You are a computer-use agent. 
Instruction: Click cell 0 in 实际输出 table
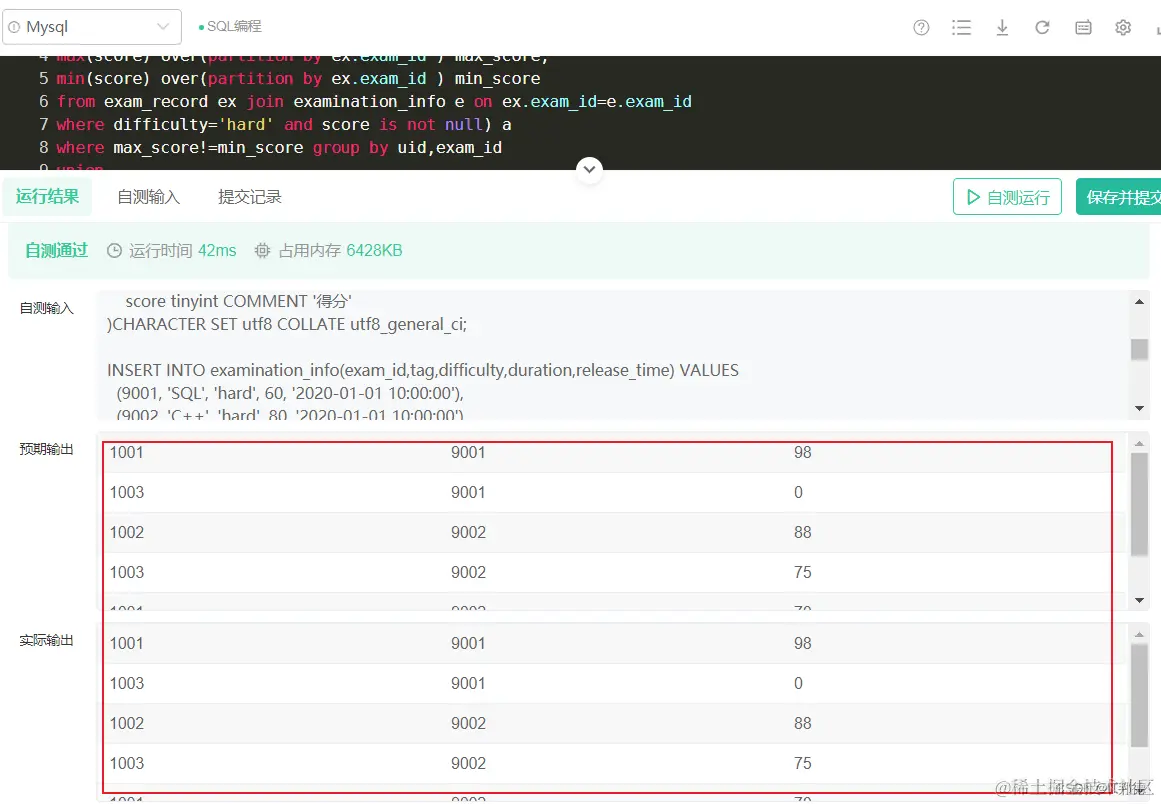pos(798,683)
